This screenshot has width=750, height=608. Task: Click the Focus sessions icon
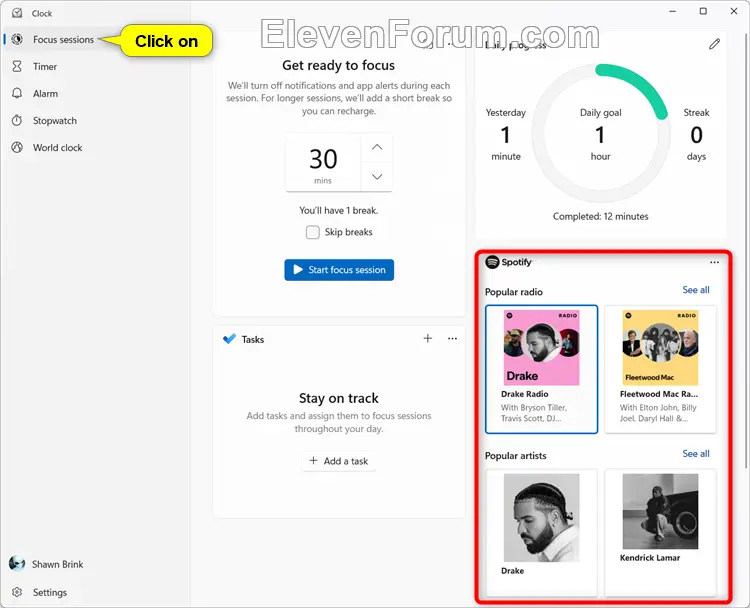[17, 39]
